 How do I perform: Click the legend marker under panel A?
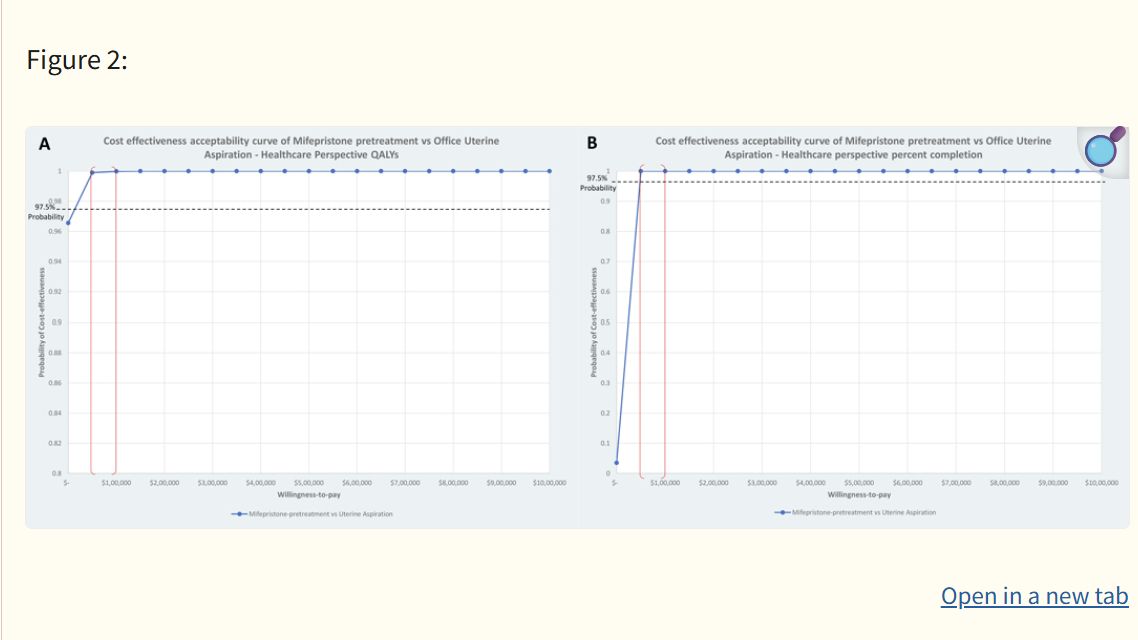click(x=237, y=514)
